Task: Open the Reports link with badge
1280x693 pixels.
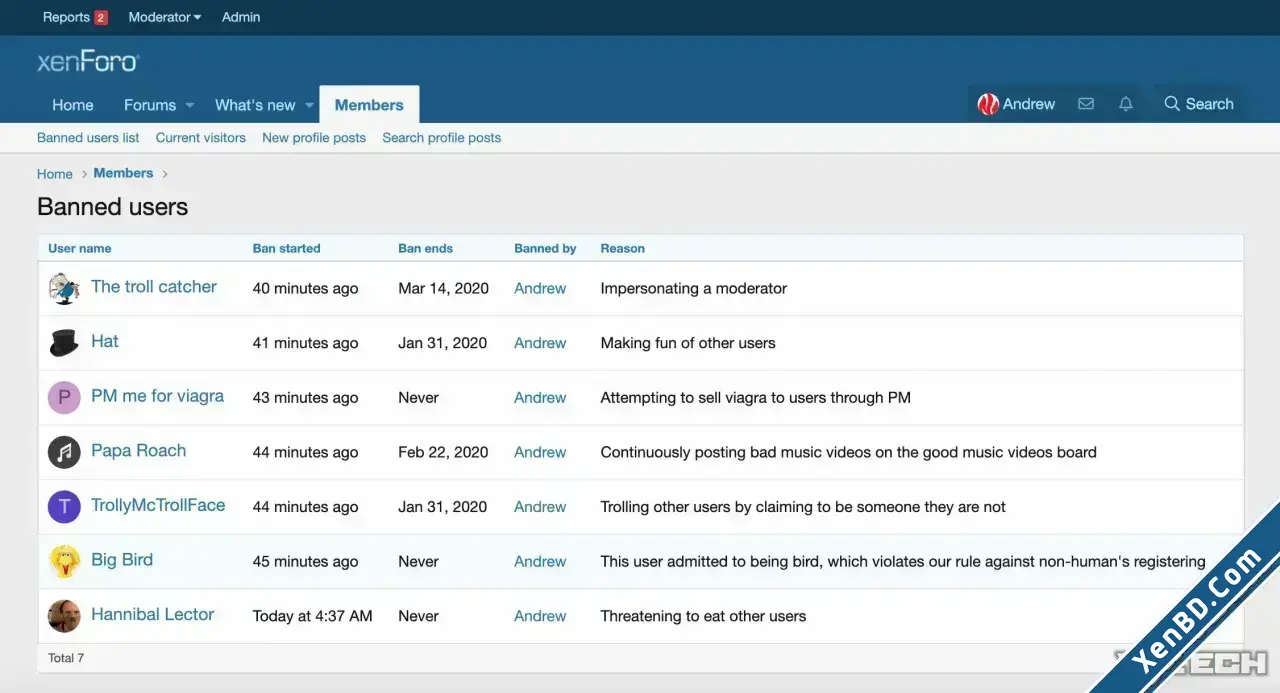Action: click(75, 17)
